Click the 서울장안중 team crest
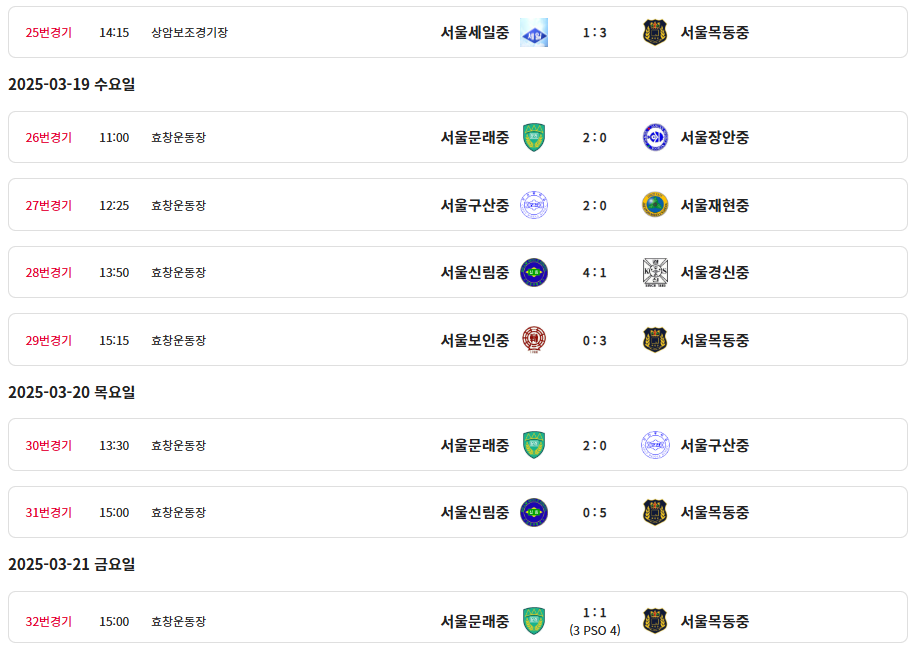Viewport: 919px width, 655px height. click(x=655, y=137)
